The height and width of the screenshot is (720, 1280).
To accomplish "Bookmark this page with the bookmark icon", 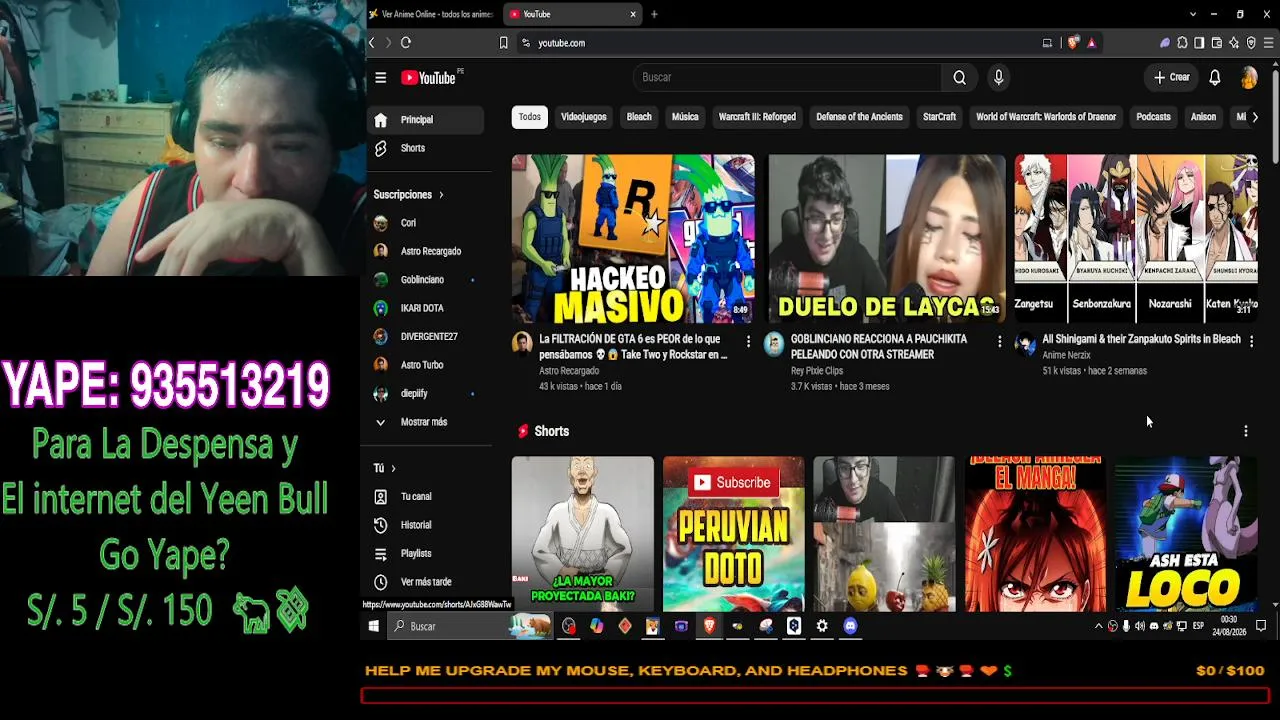I will pos(504,43).
